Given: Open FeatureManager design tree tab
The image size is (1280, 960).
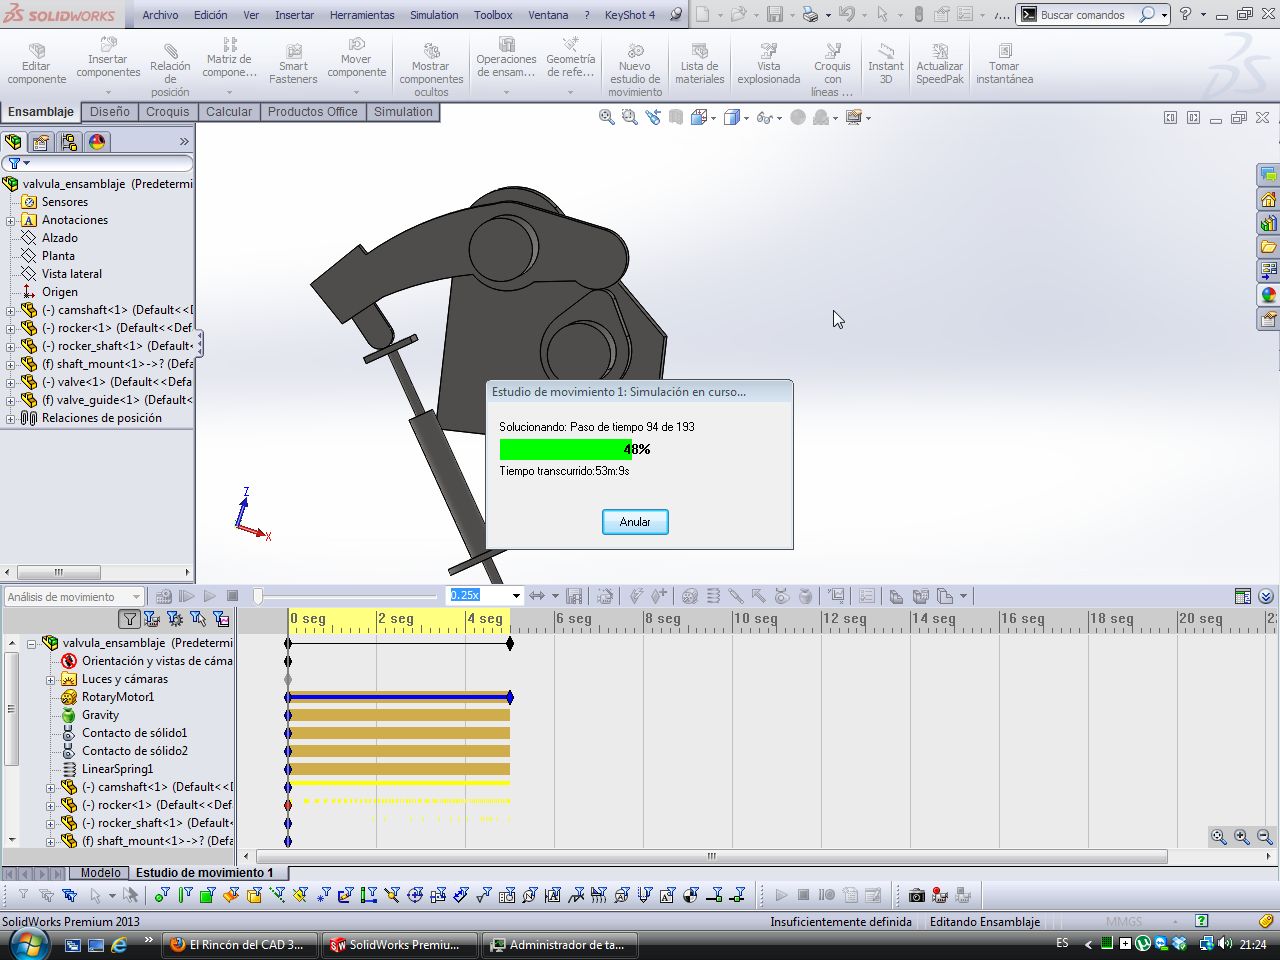Looking at the screenshot, I should pos(14,142).
